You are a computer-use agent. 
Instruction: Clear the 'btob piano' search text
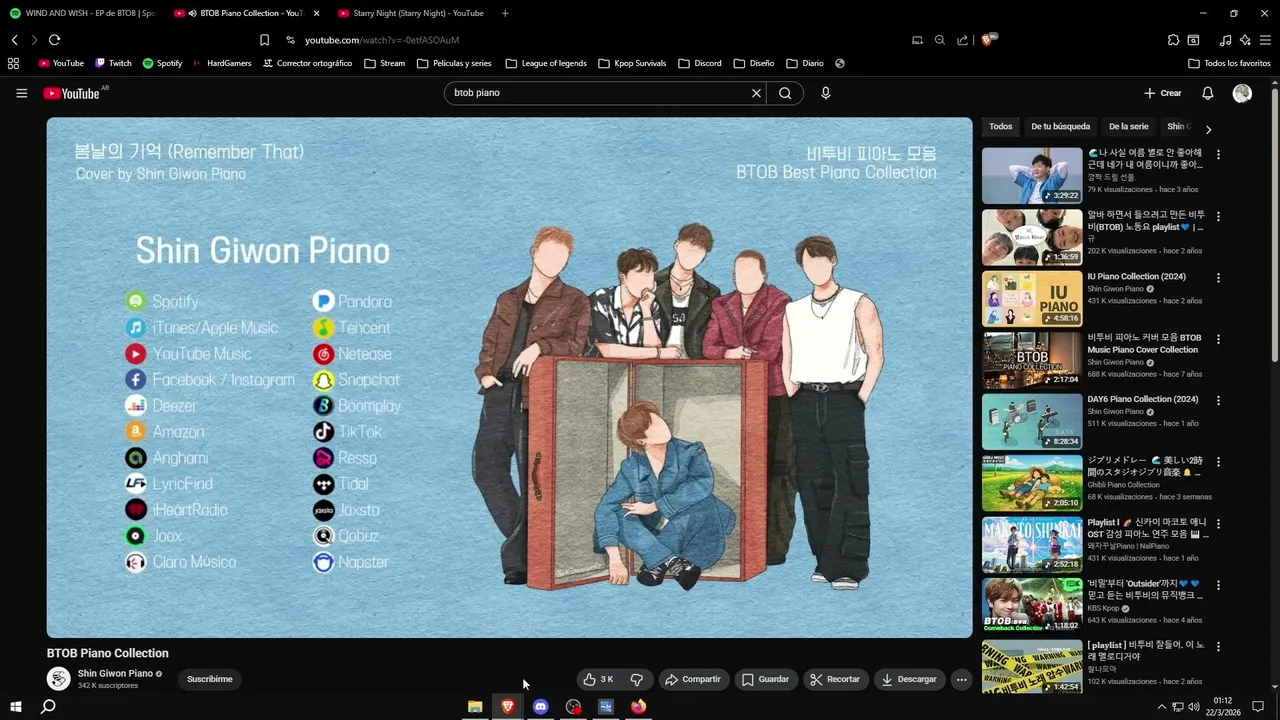756,93
